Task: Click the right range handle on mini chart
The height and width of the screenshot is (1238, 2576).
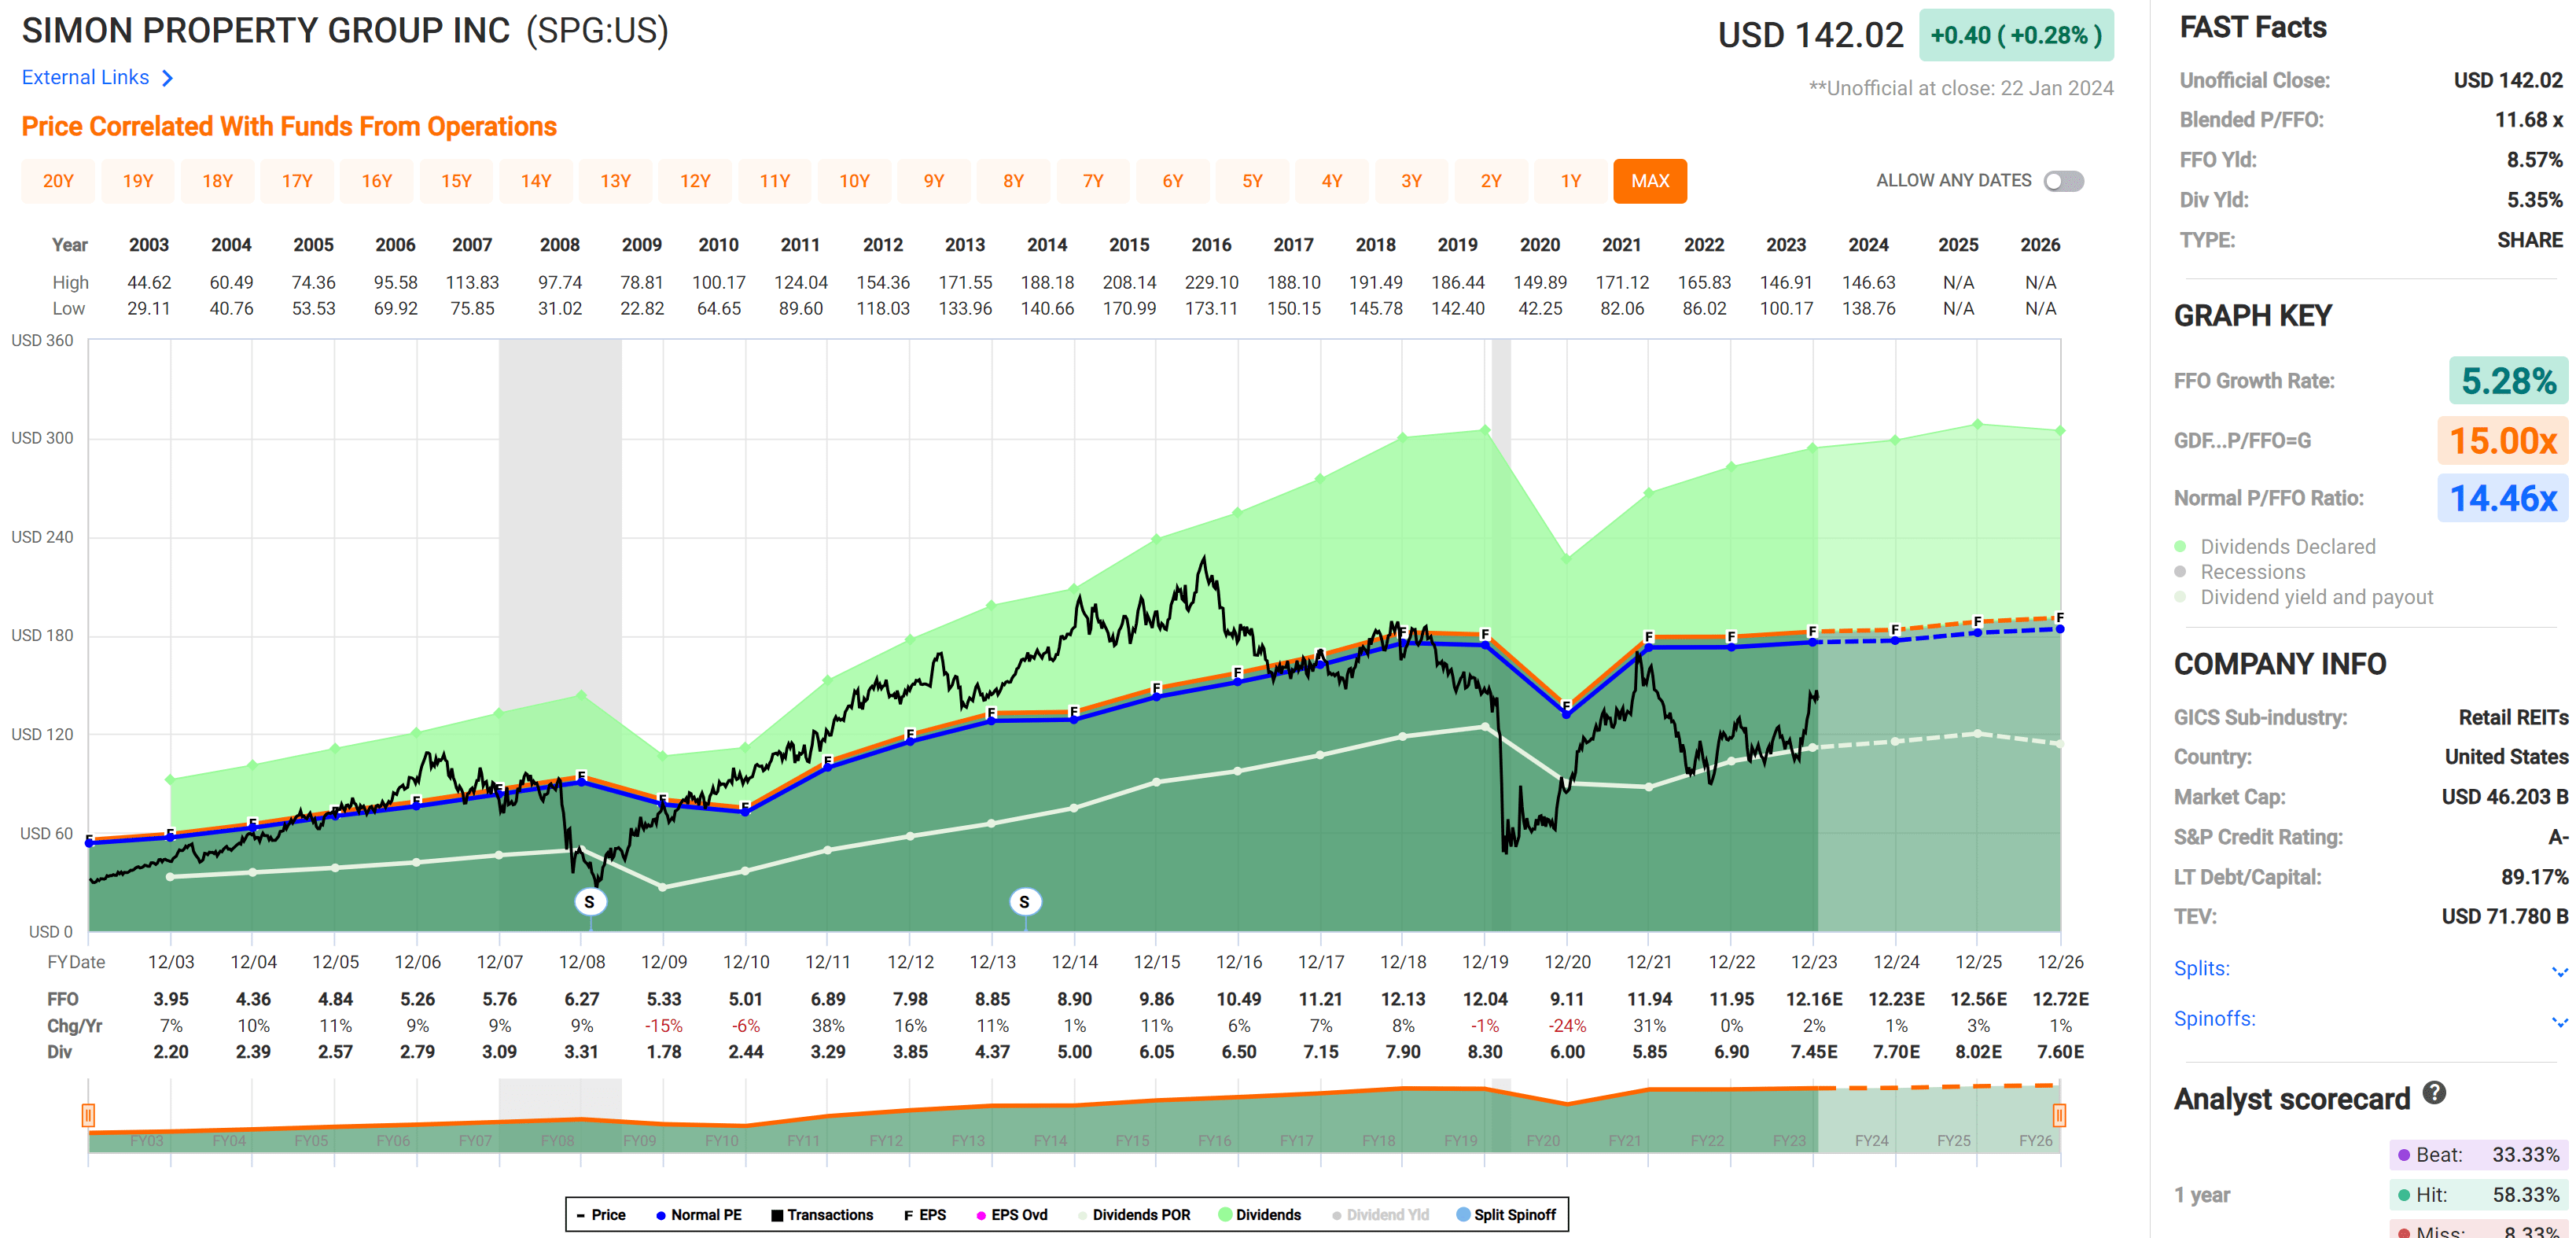Action: pos(2059,1115)
